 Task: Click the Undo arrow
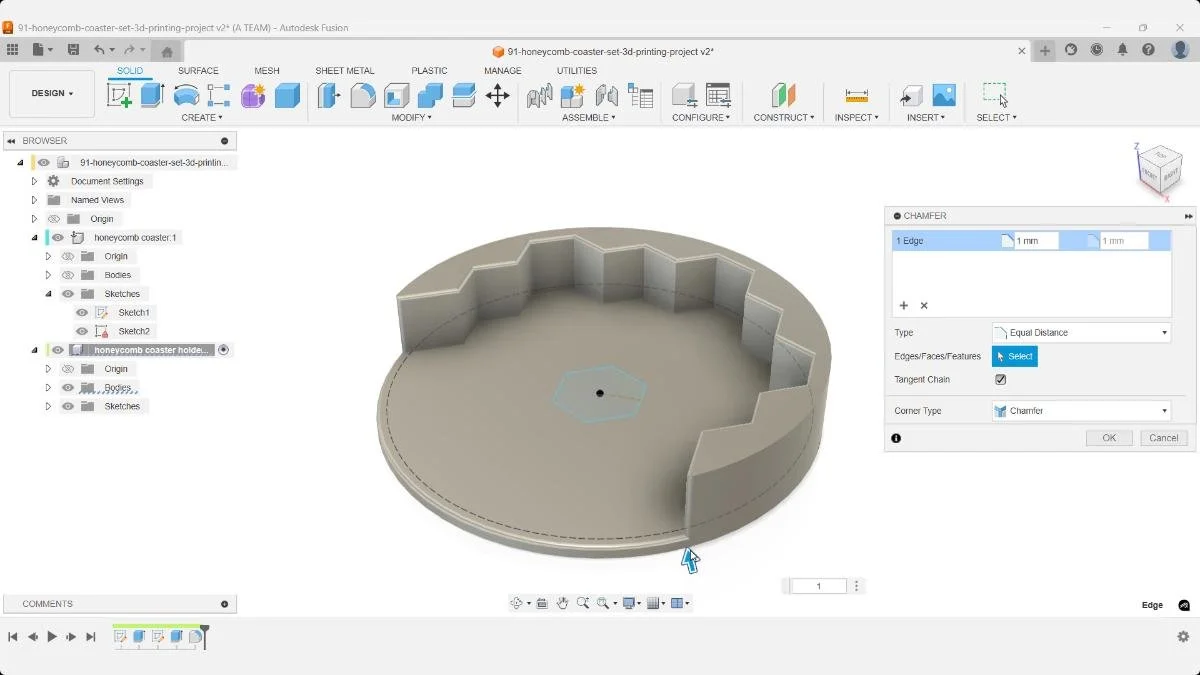click(x=99, y=49)
